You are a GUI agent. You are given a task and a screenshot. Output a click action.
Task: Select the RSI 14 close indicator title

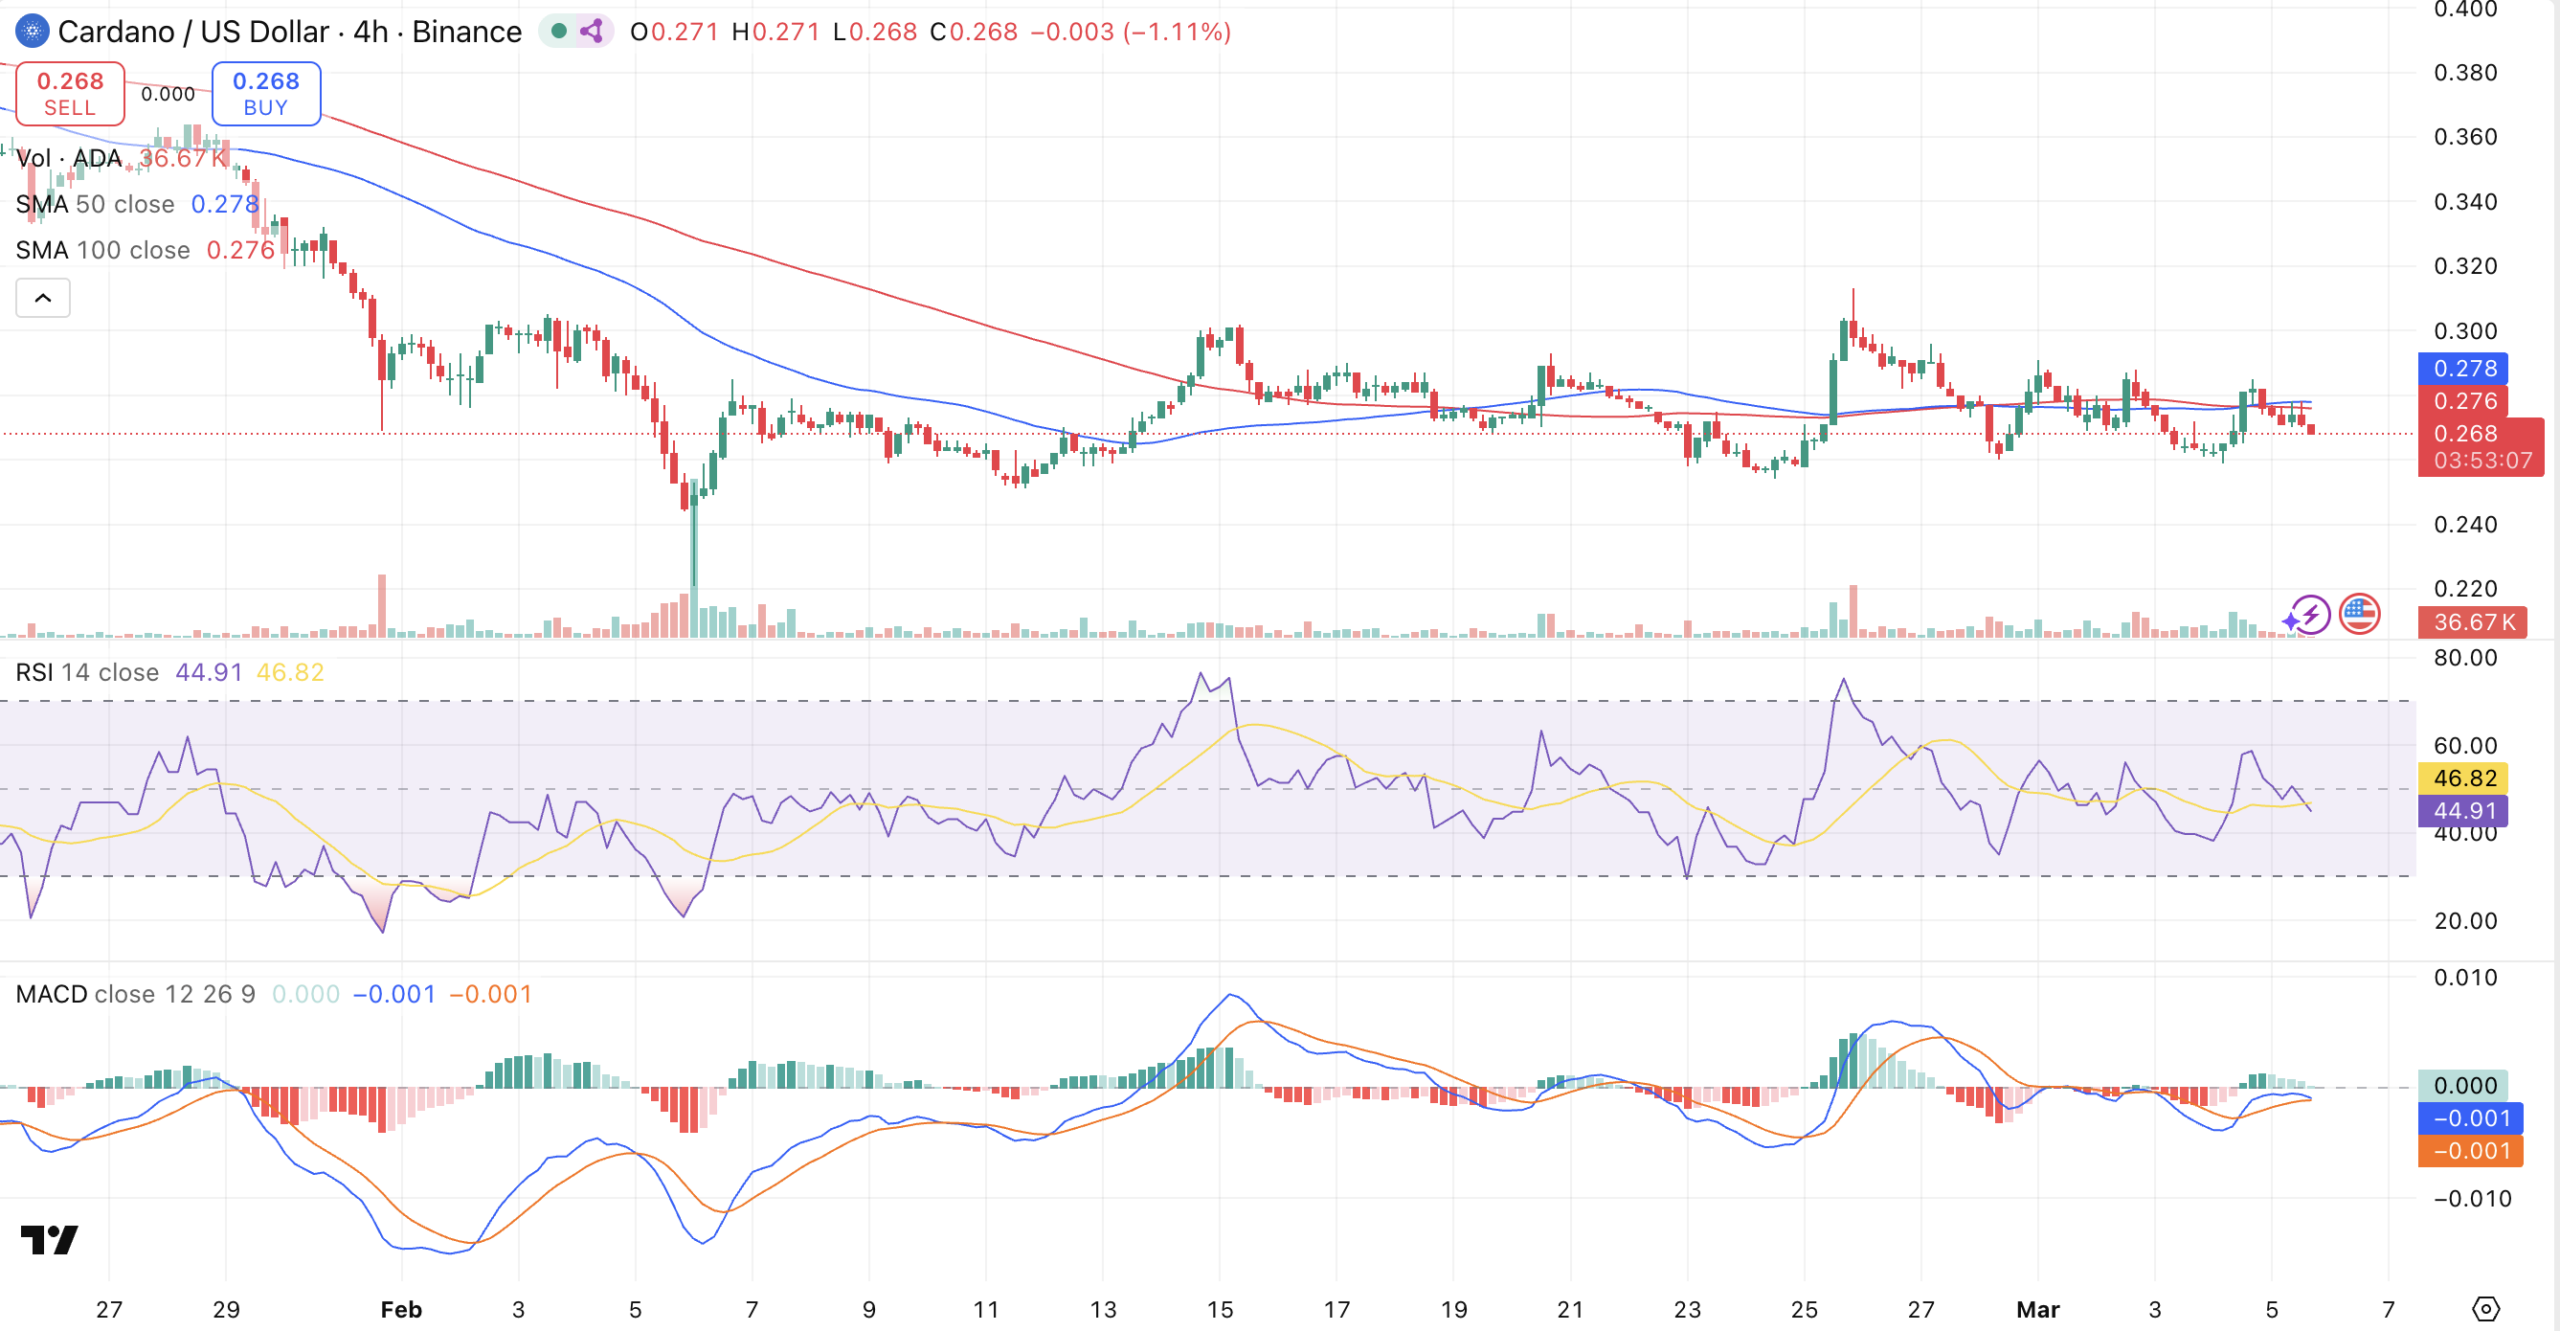[x=86, y=672]
